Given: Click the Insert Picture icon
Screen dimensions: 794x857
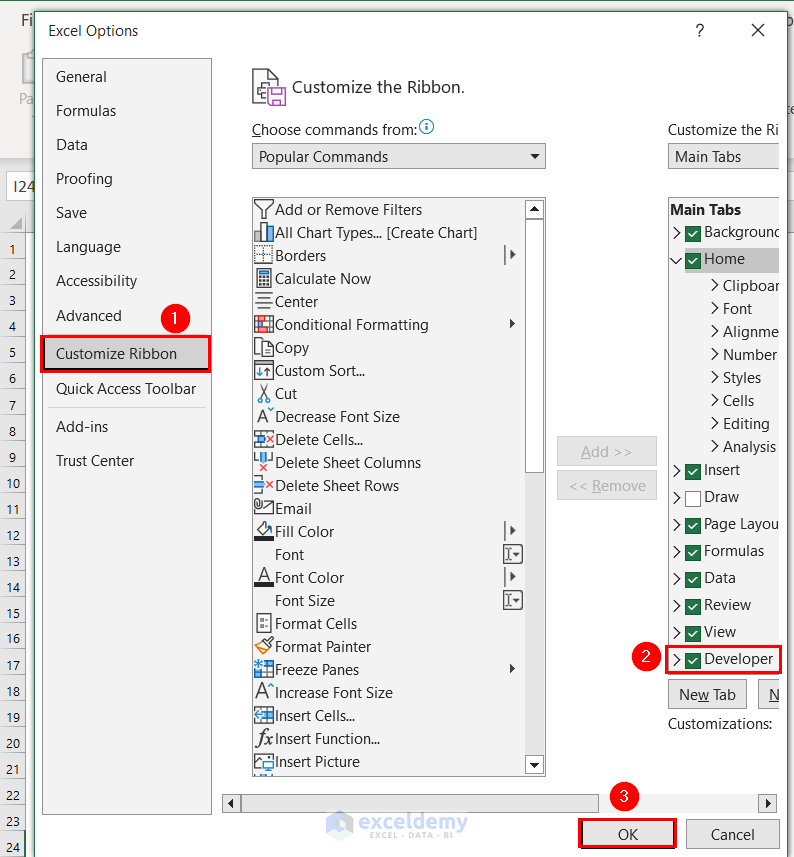Looking at the screenshot, I should click(264, 761).
